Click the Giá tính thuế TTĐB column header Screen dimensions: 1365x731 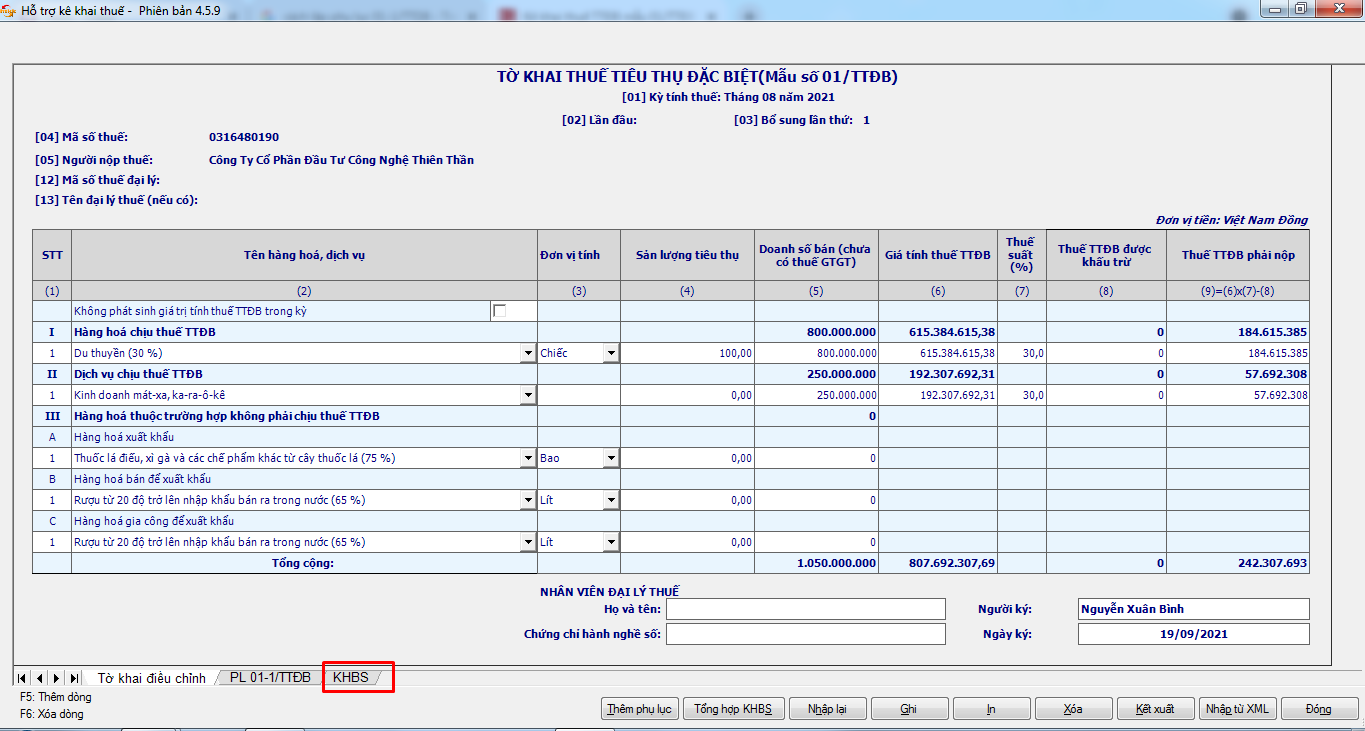click(x=938, y=255)
